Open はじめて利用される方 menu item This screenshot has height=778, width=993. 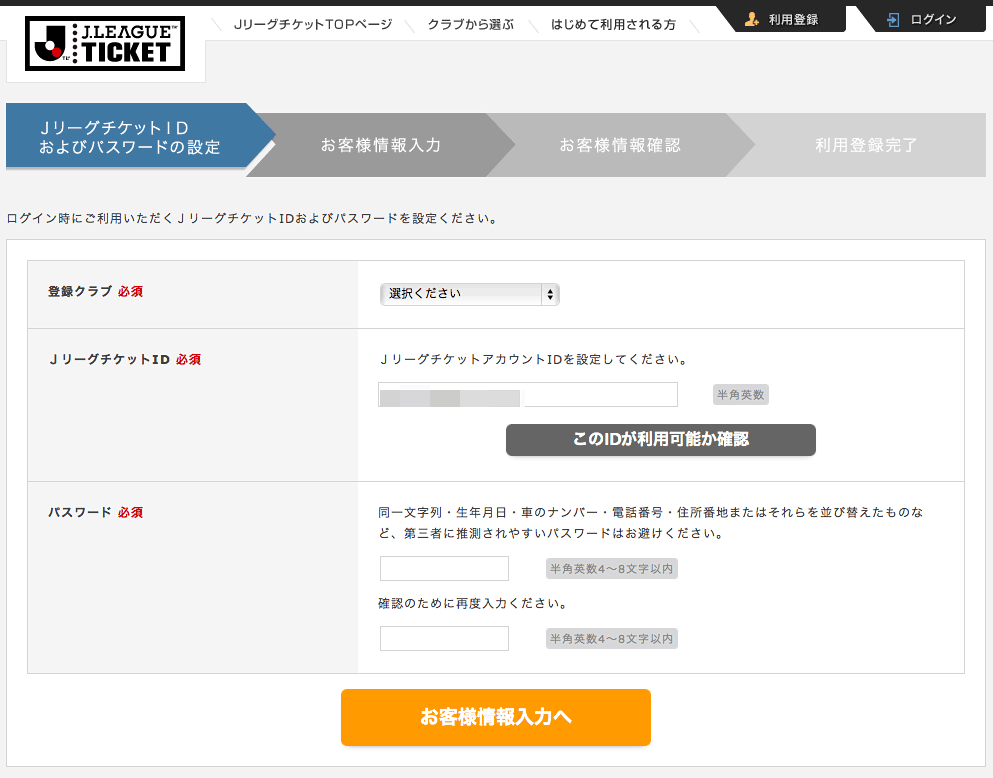(x=613, y=25)
